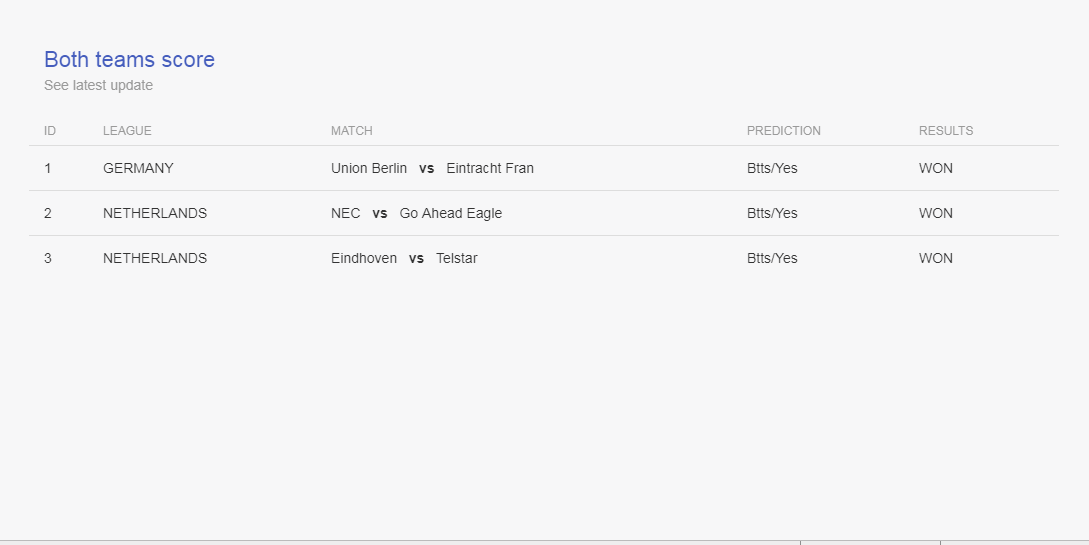Click NEC team name

pos(345,213)
